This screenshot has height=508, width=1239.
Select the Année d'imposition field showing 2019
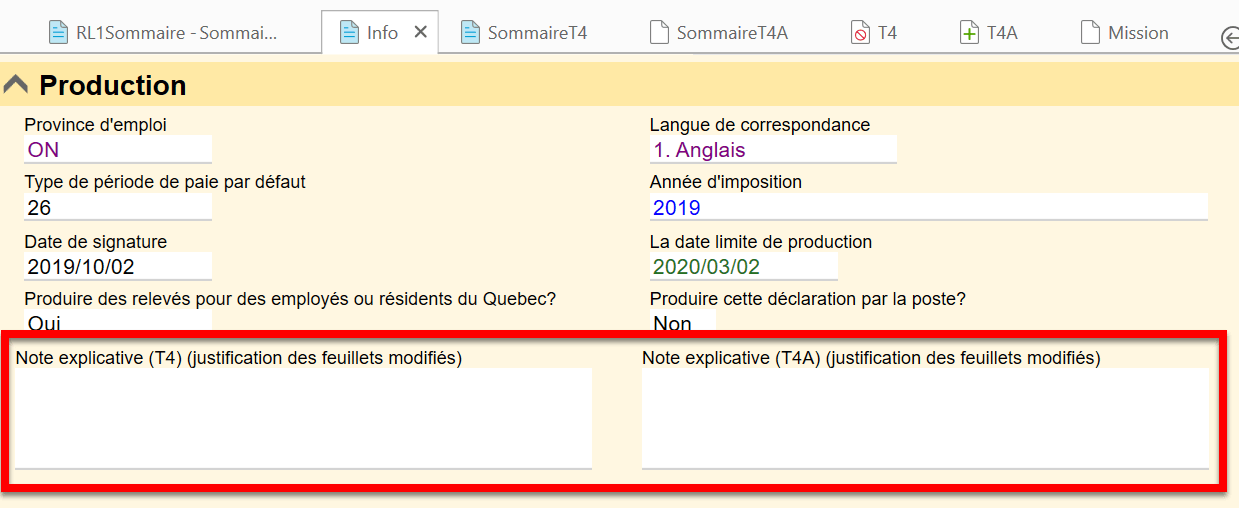tap(927, 208)
